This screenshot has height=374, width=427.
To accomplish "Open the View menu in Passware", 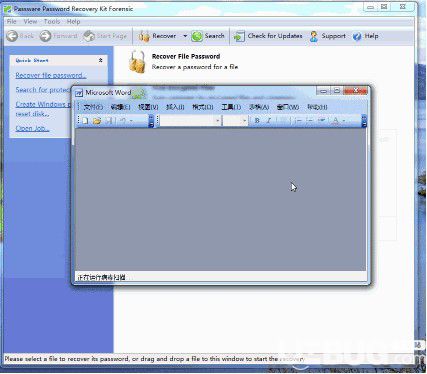I will click(30, 22).
